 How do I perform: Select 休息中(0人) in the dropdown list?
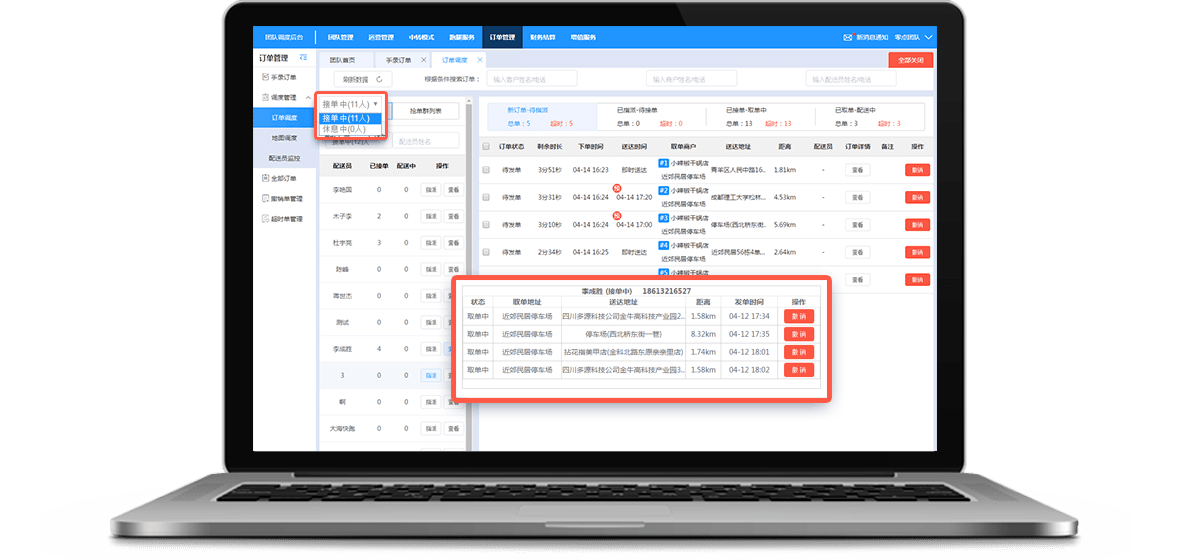[x=344, y=129]
